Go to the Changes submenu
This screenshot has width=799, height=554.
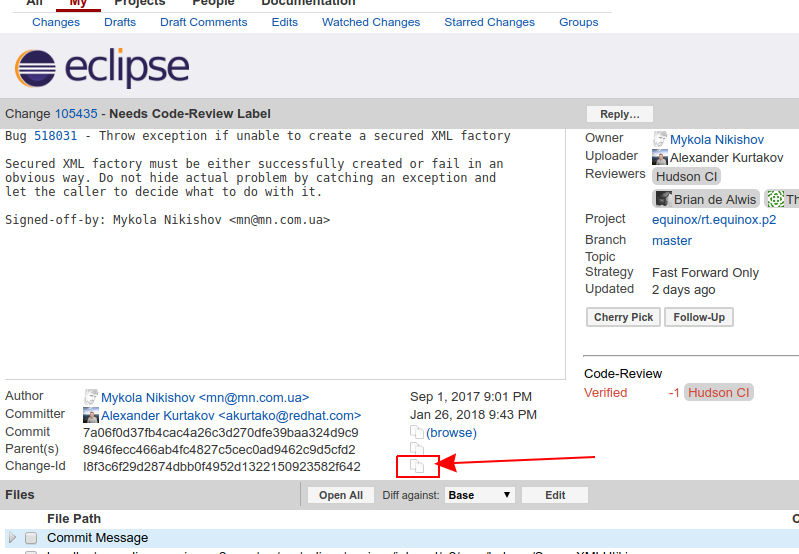click(x=56, y=22)
